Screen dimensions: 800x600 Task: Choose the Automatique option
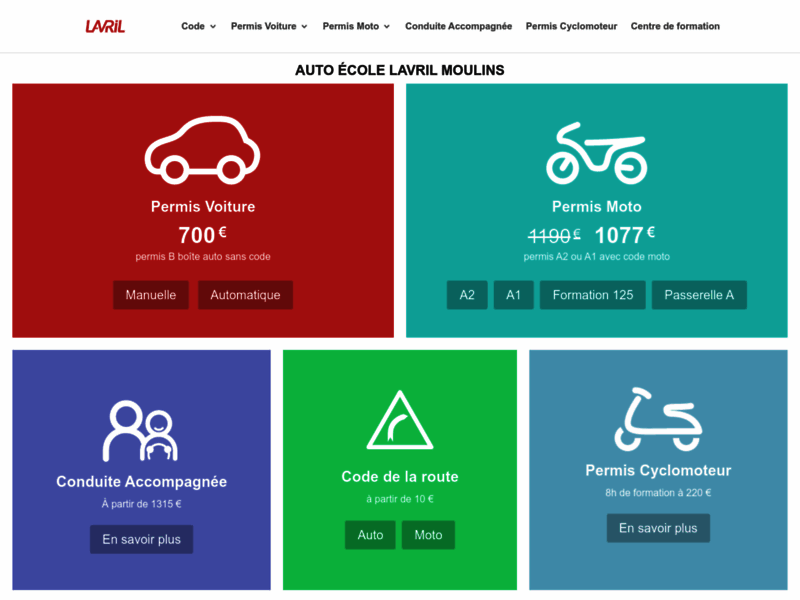[x=245, y=295]
